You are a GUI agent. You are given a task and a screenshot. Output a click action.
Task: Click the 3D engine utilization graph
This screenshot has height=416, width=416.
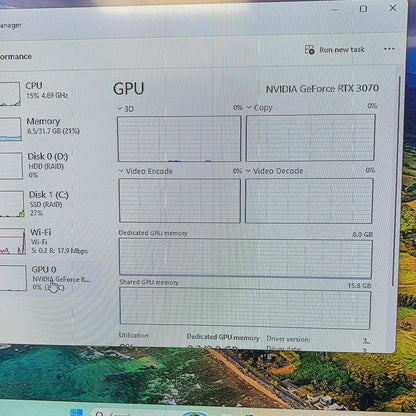(x=179, y=139)
